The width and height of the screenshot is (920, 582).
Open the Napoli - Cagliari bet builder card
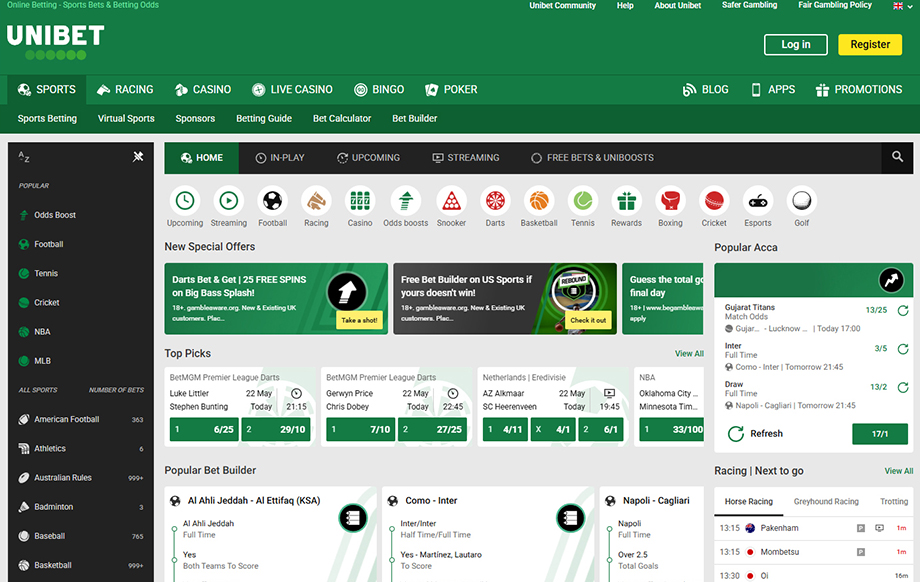pos(651,534)
